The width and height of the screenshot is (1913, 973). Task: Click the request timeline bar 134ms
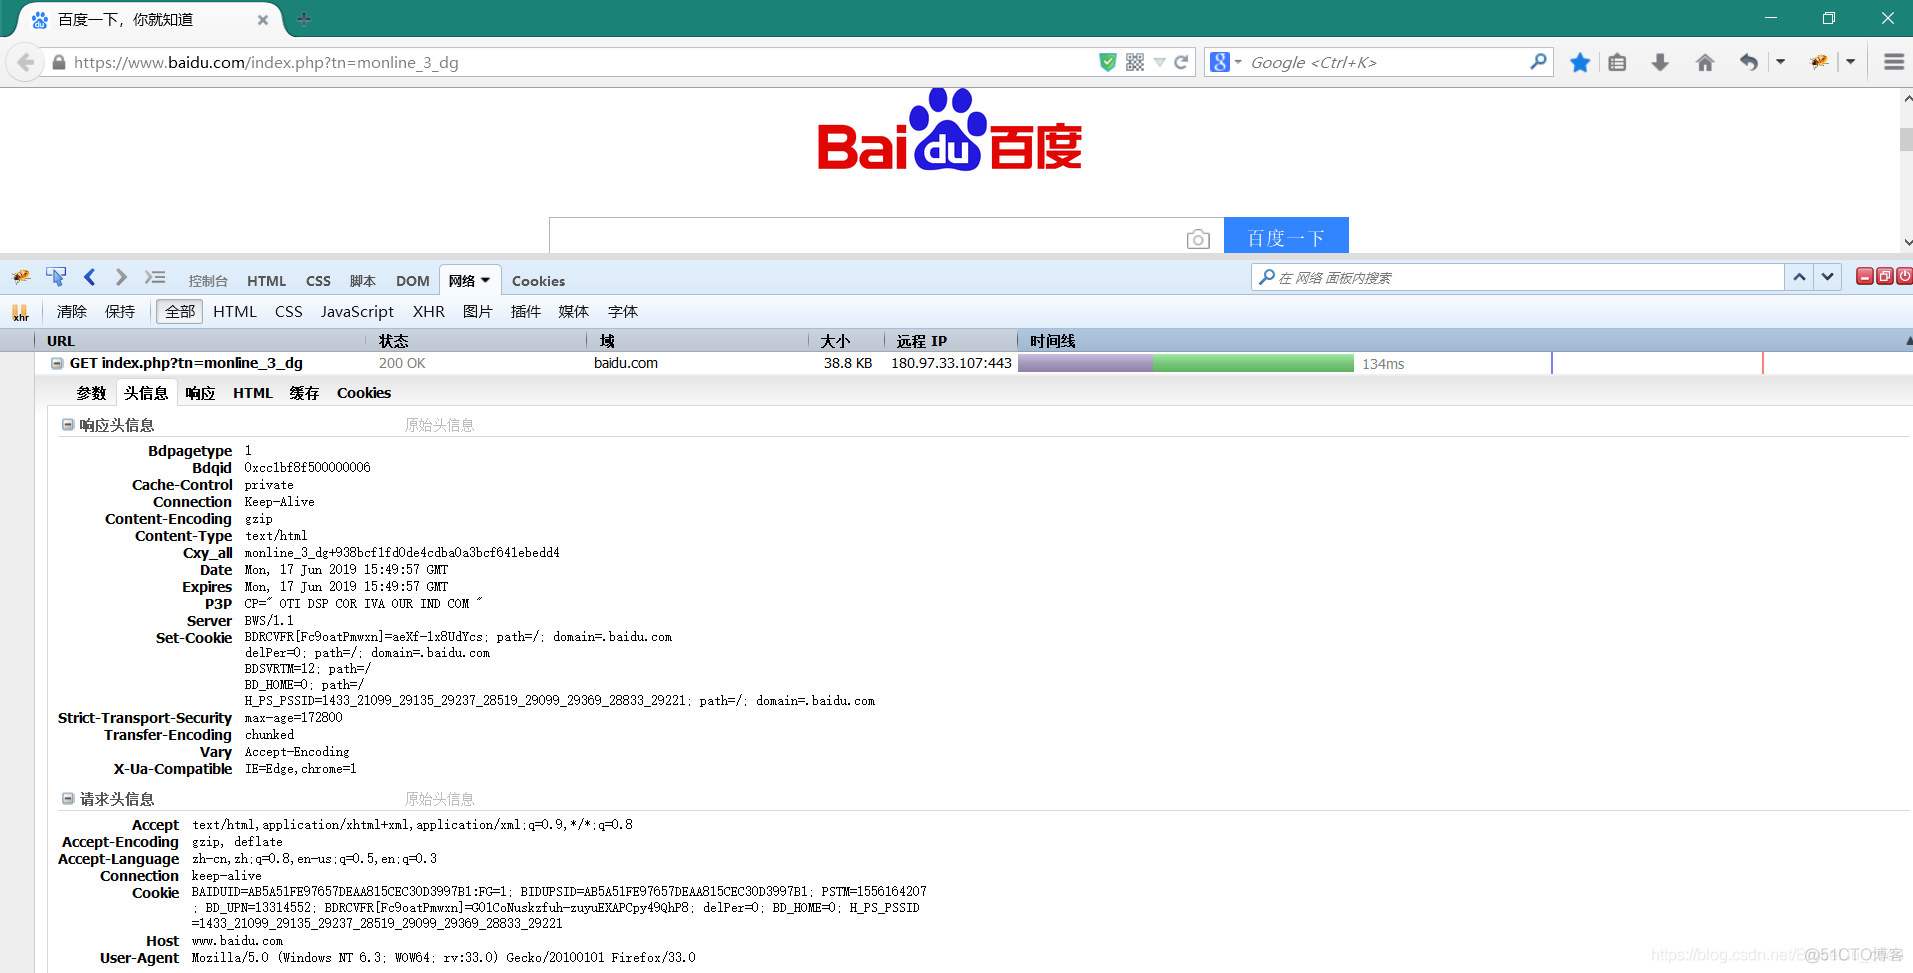(x=1186, y=363)
